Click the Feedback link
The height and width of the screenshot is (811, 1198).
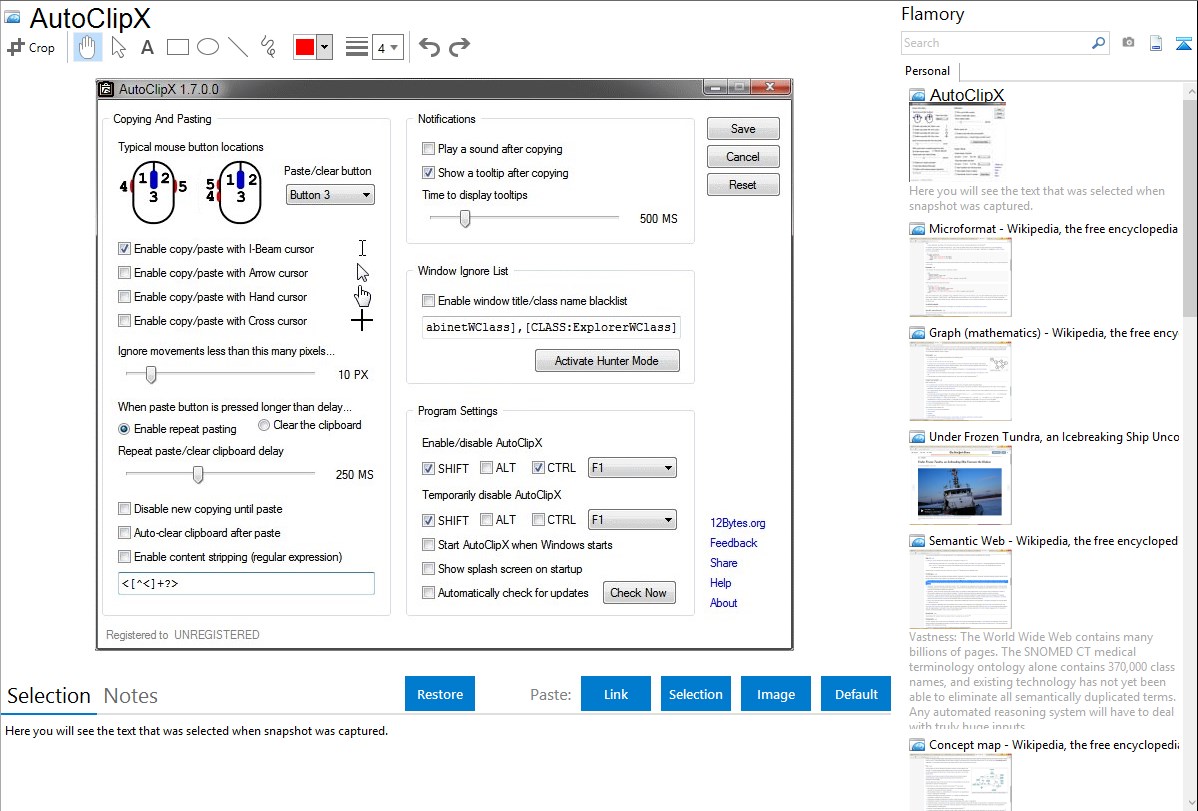coord(733,543)
